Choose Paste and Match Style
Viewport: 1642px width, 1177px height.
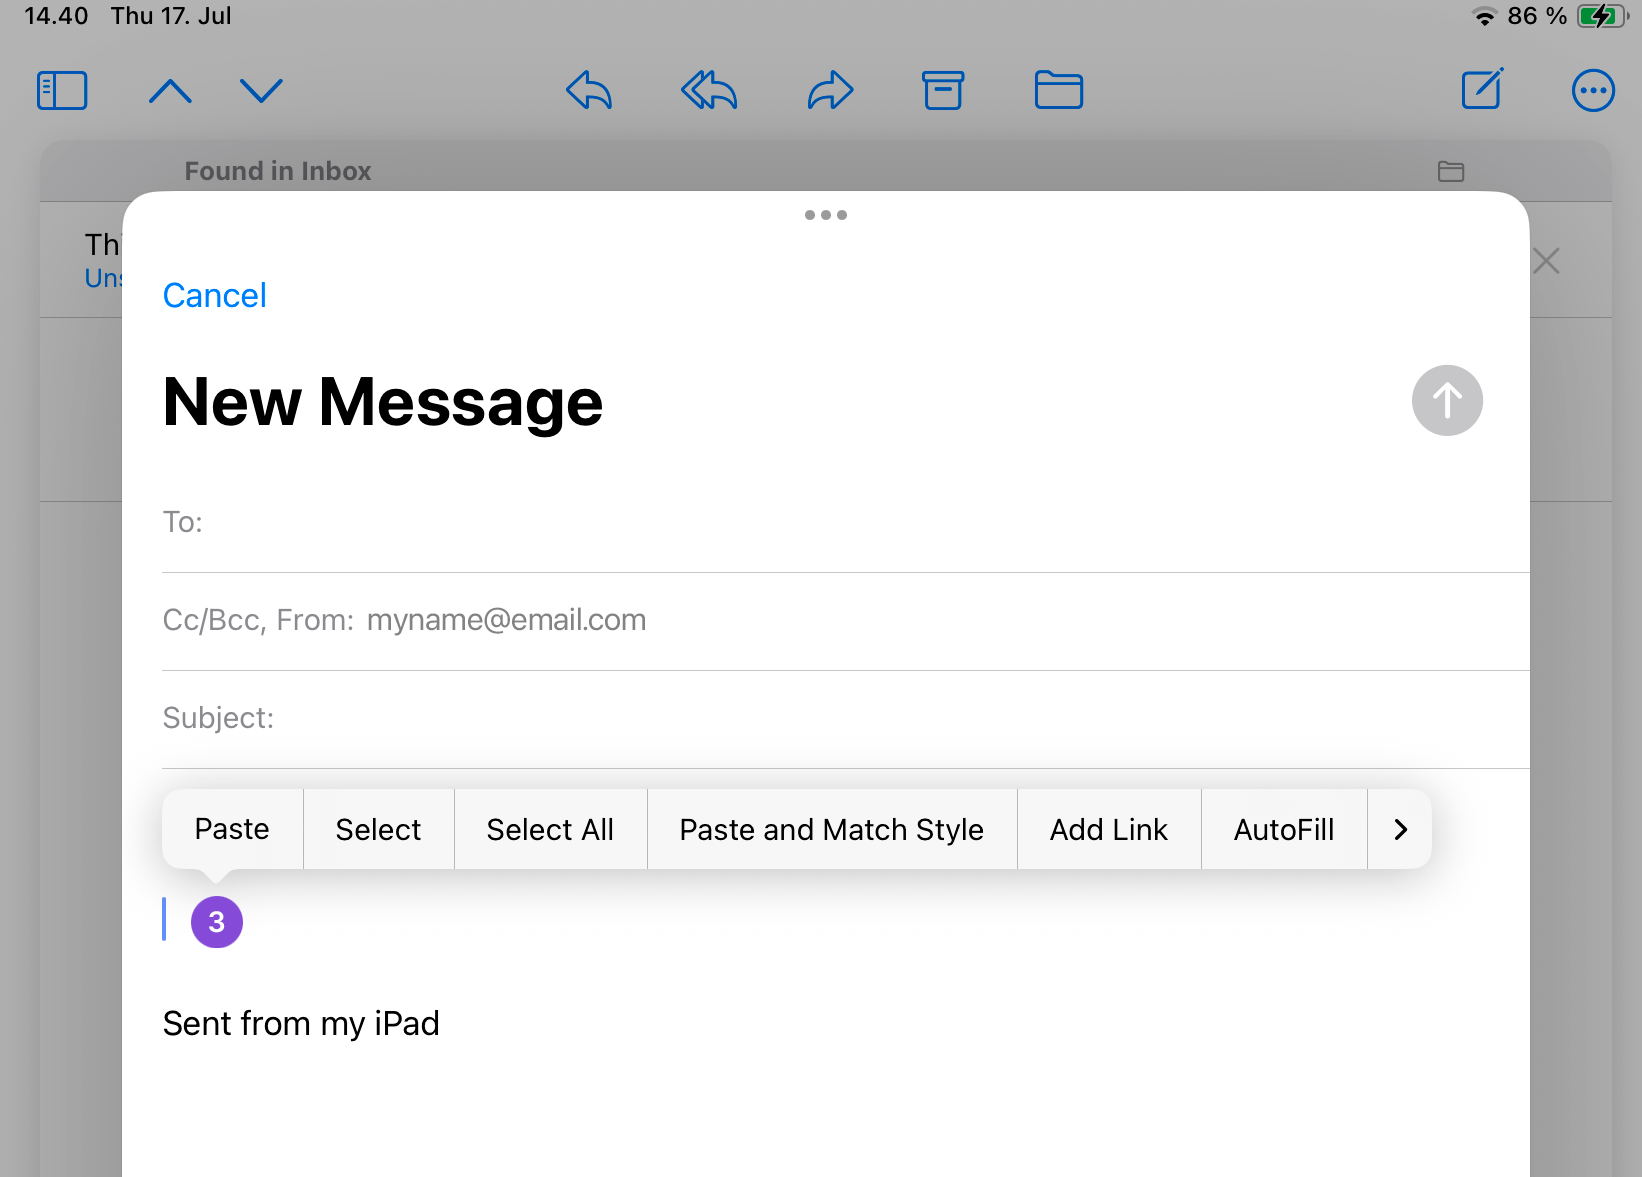(832, 829)
